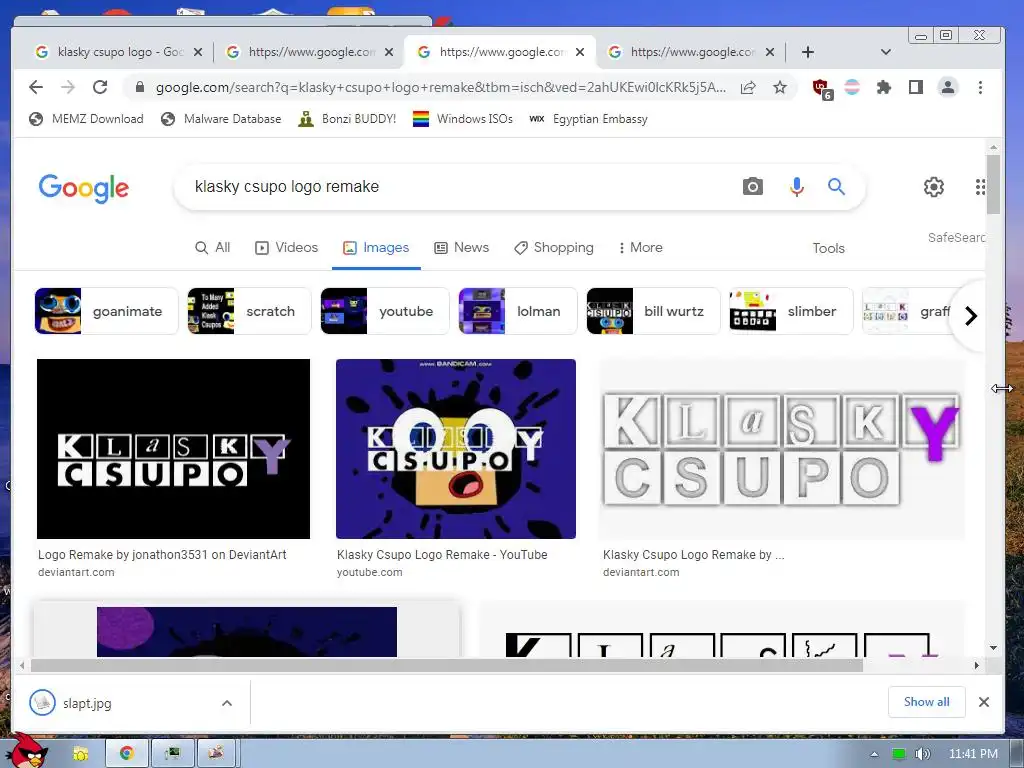Open the jonathon3531 DeviantArt logo thumbnail
1024x768 pixels.
pos(173,449)
